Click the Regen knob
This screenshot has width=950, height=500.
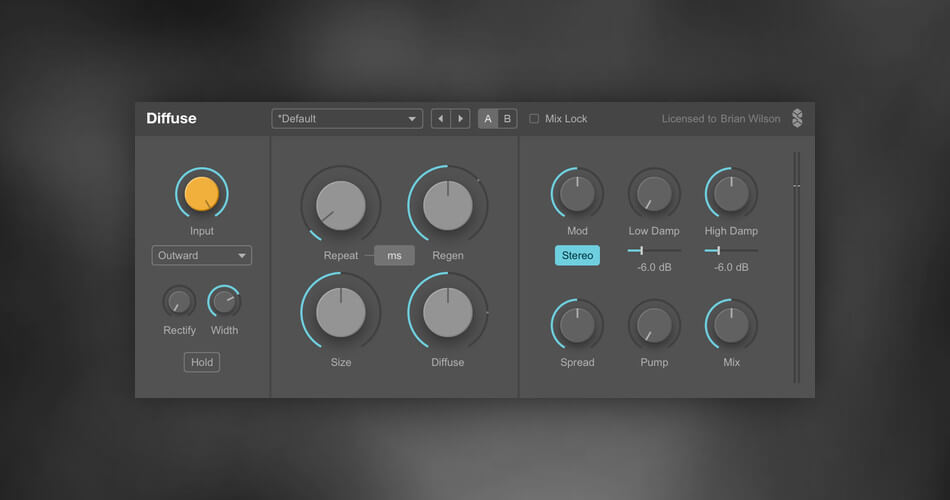click(447, 205)
